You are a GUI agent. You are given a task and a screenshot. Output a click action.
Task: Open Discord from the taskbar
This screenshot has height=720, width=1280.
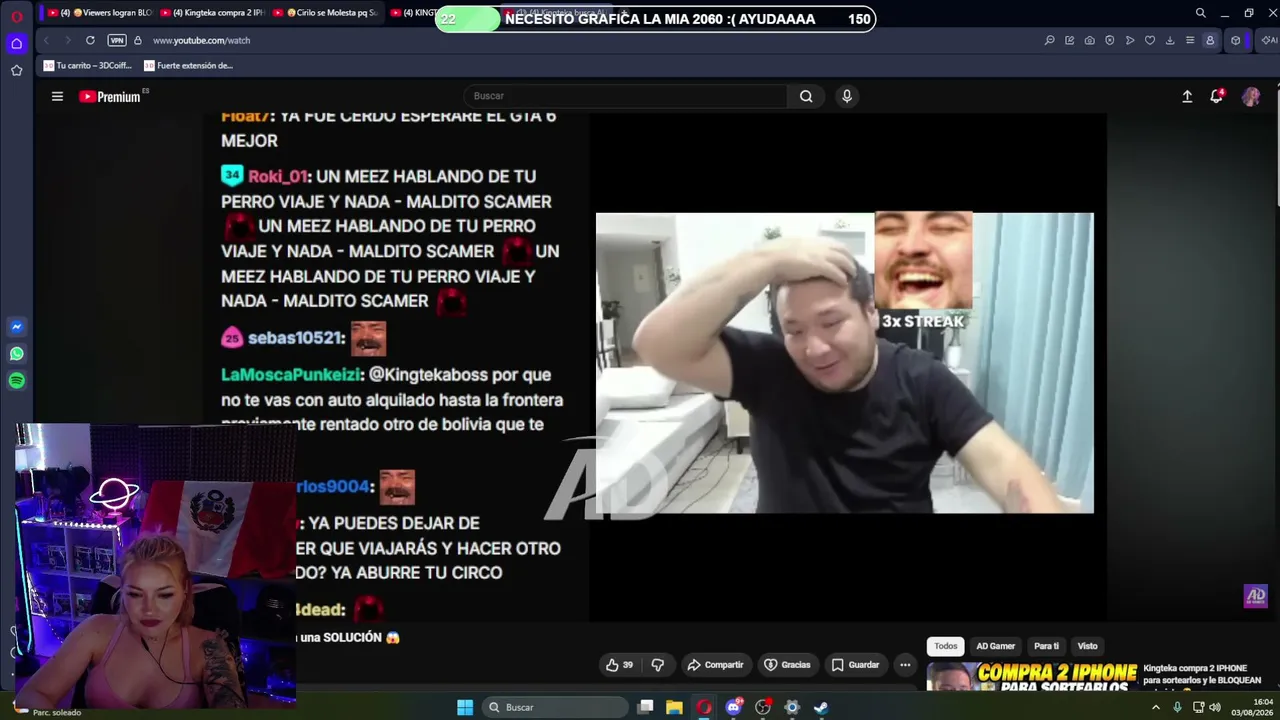click(734, 707)
